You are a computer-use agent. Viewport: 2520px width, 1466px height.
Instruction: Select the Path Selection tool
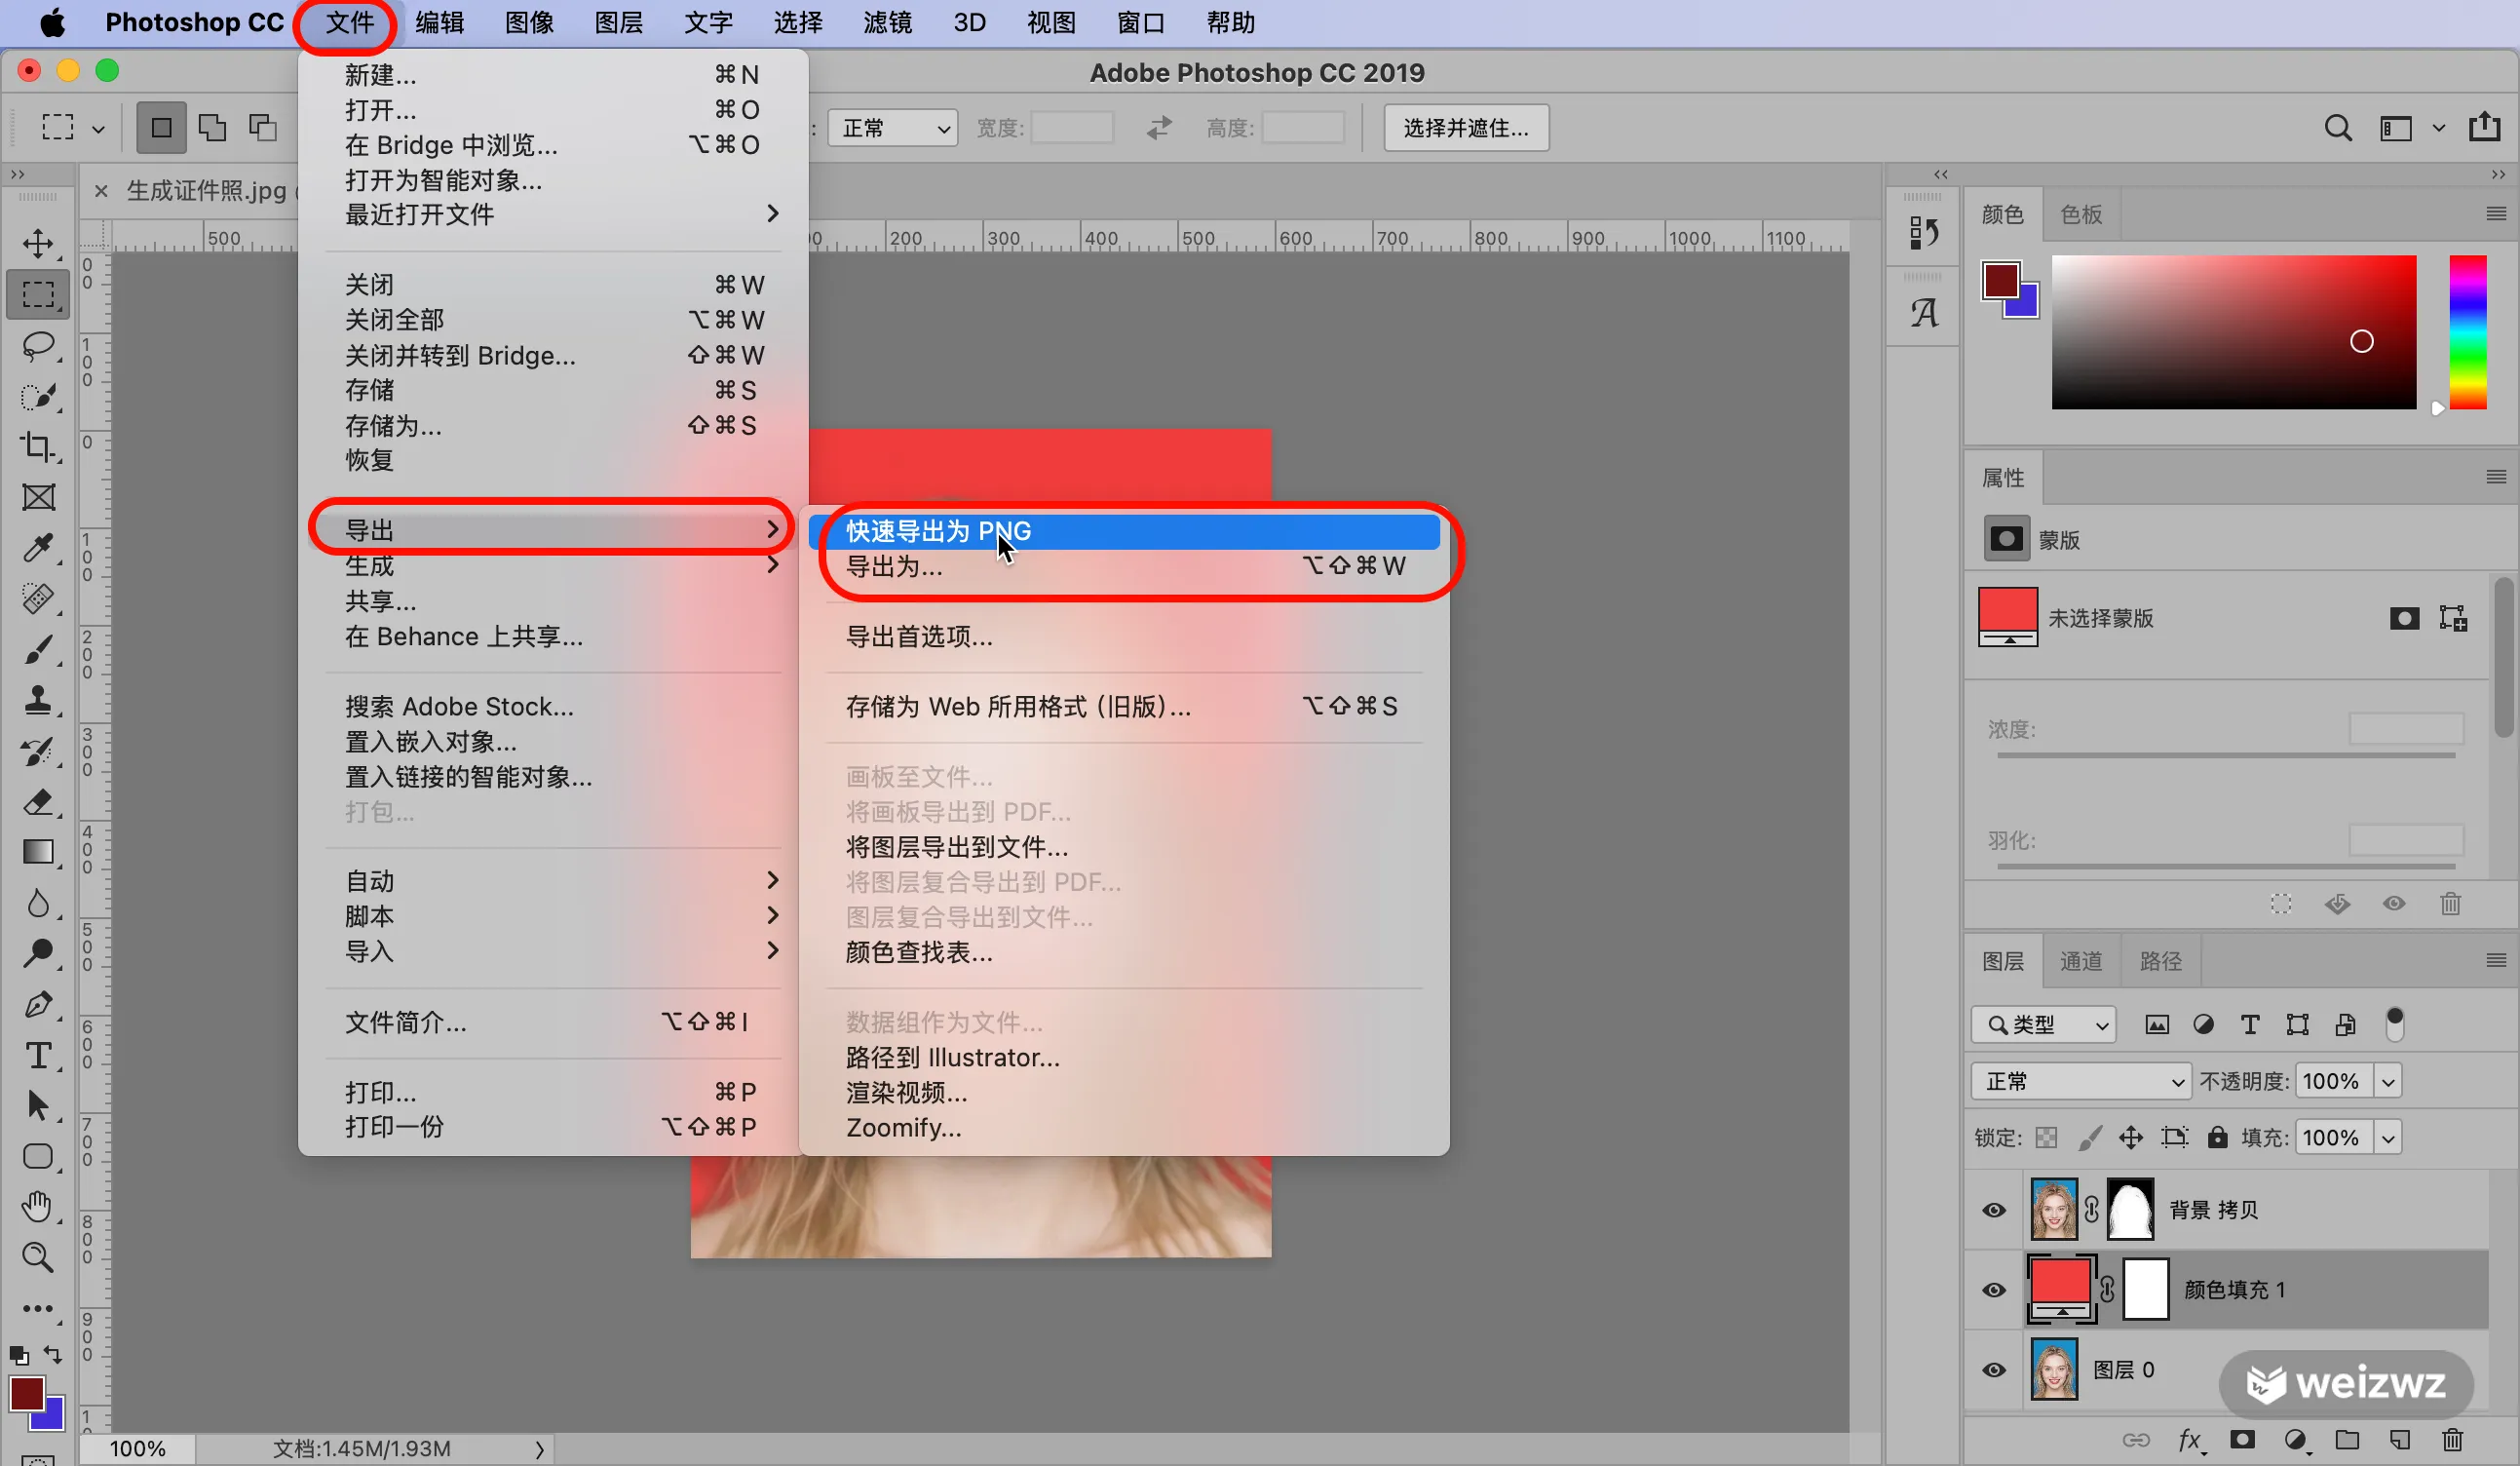[x=38, y=1105]
